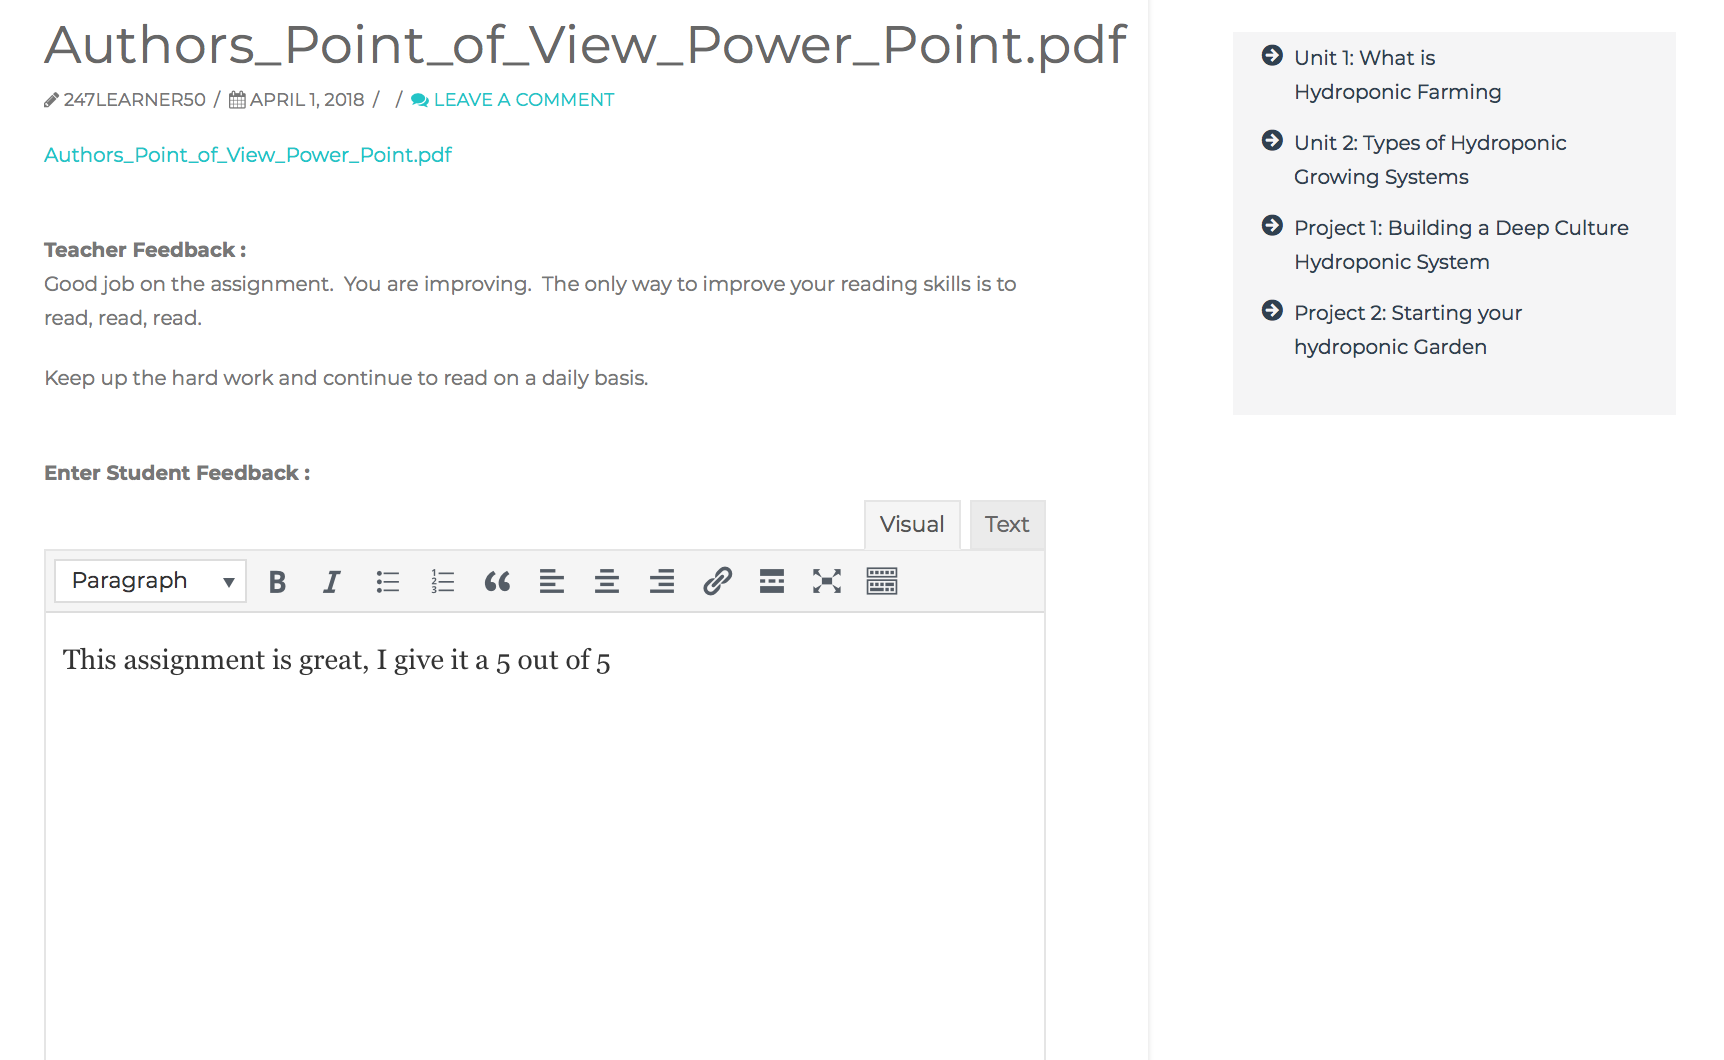Open the Paragraph format dropdown
The image size is (1724, 1060).
coord(151,581)
